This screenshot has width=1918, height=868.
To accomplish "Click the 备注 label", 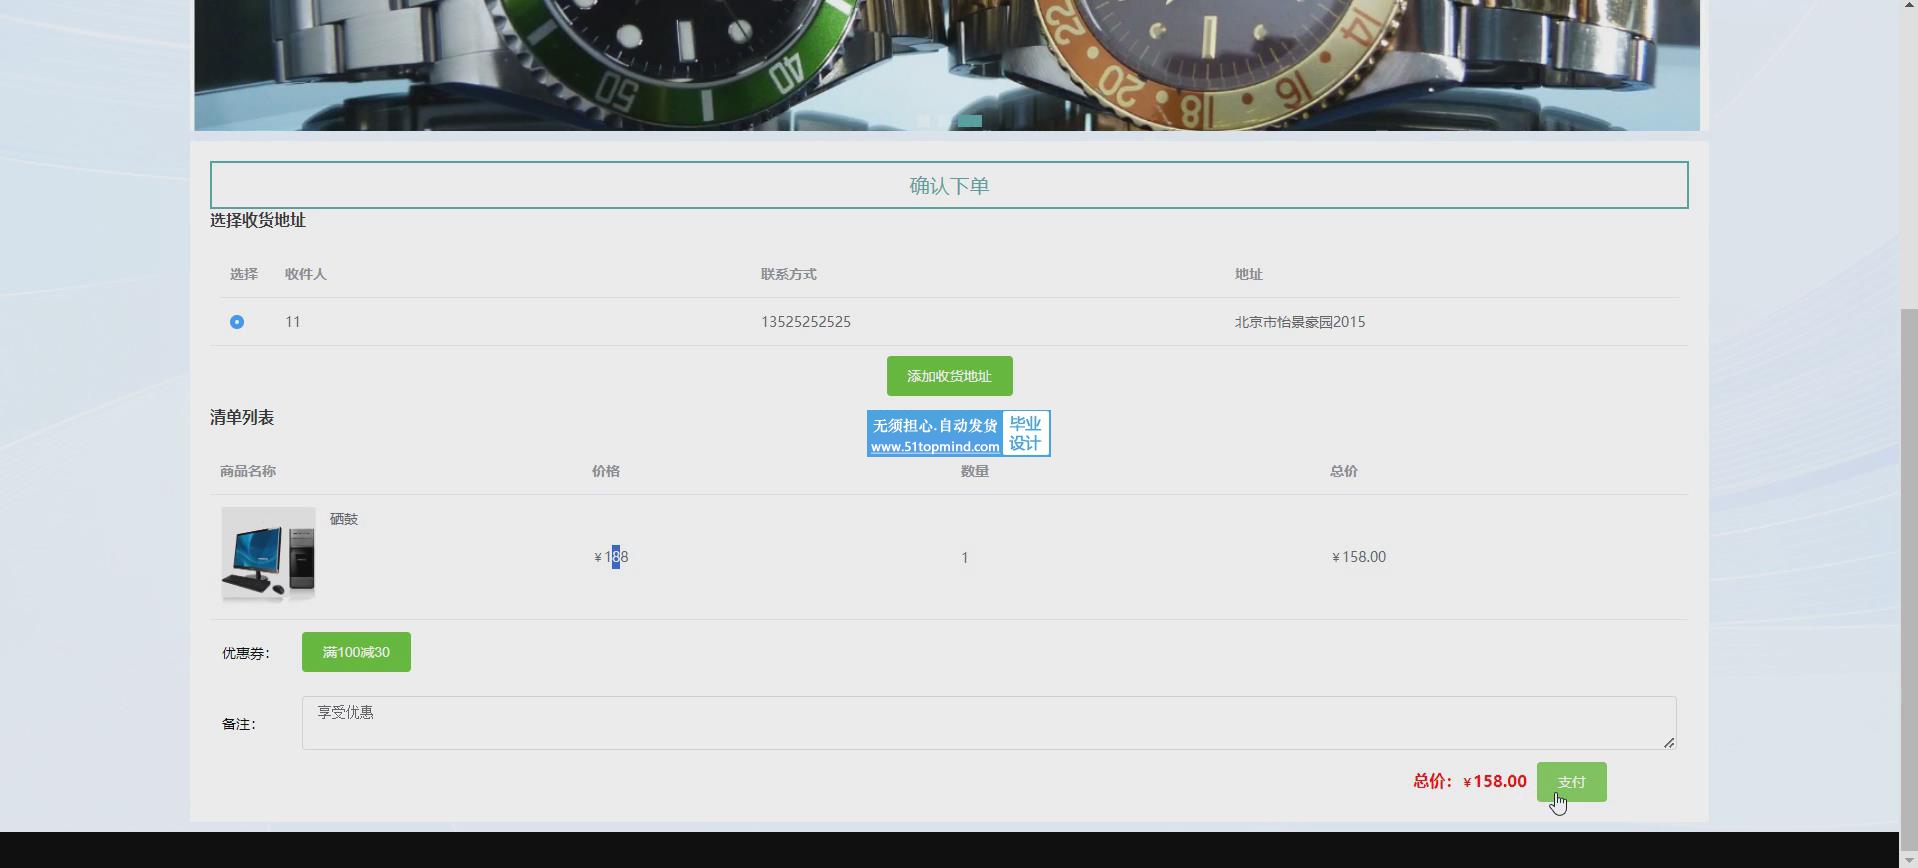I will [x=239, y=724].
